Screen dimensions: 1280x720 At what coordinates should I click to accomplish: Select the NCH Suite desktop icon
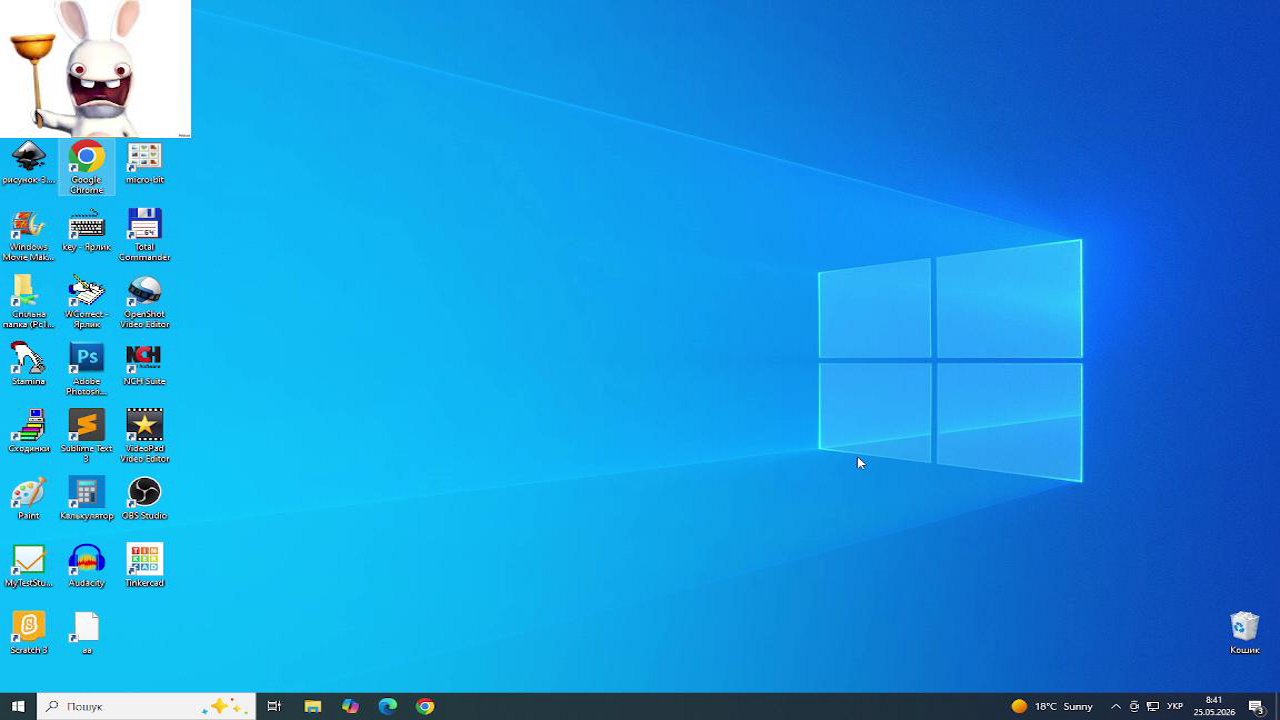click(145, 365)
